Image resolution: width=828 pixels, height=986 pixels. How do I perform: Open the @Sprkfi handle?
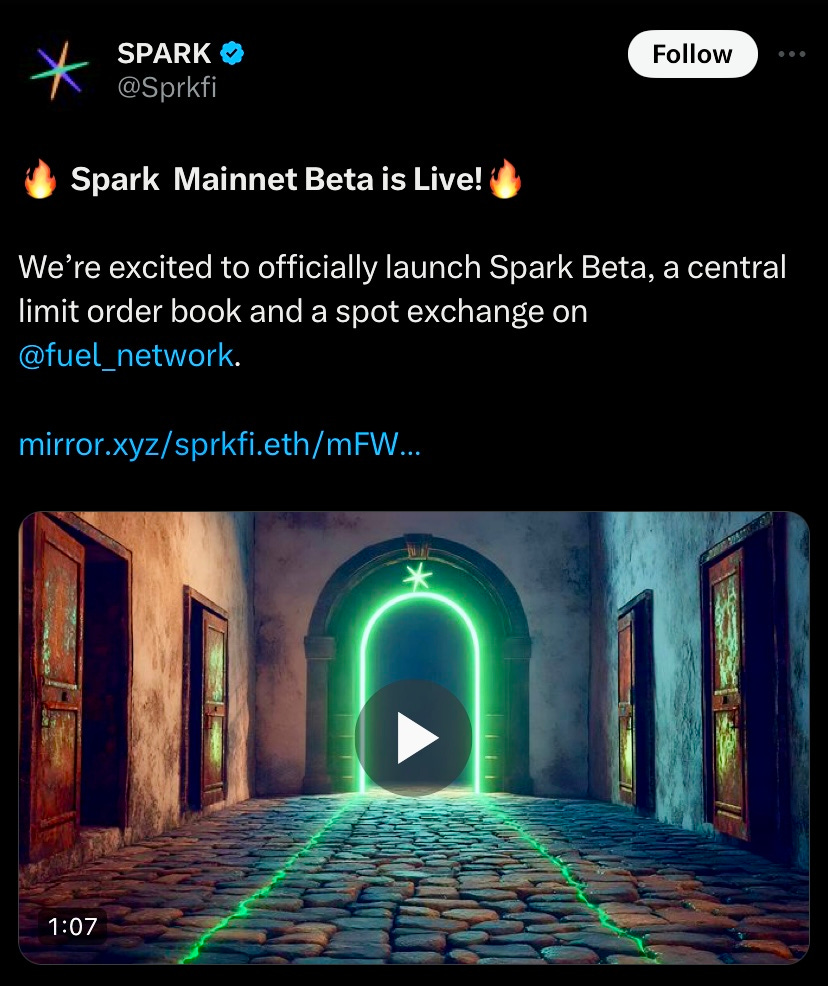(167, 87)
